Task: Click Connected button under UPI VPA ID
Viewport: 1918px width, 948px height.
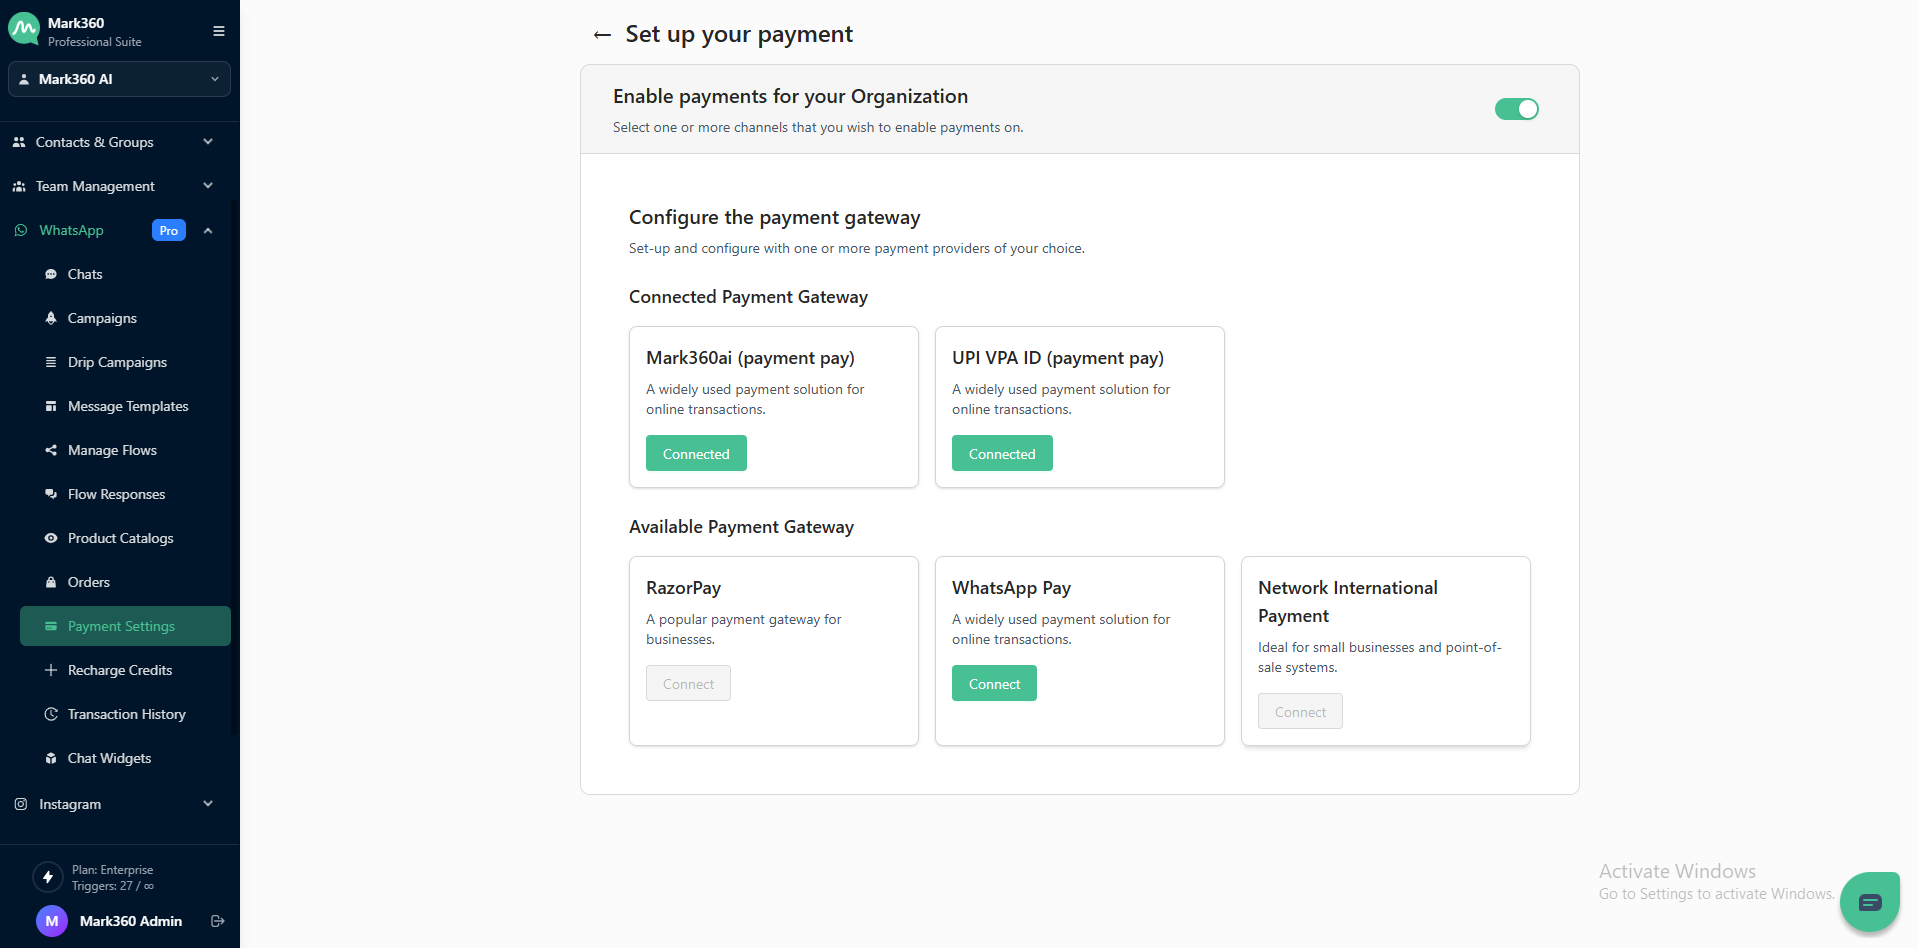Action: point(1002,454)
